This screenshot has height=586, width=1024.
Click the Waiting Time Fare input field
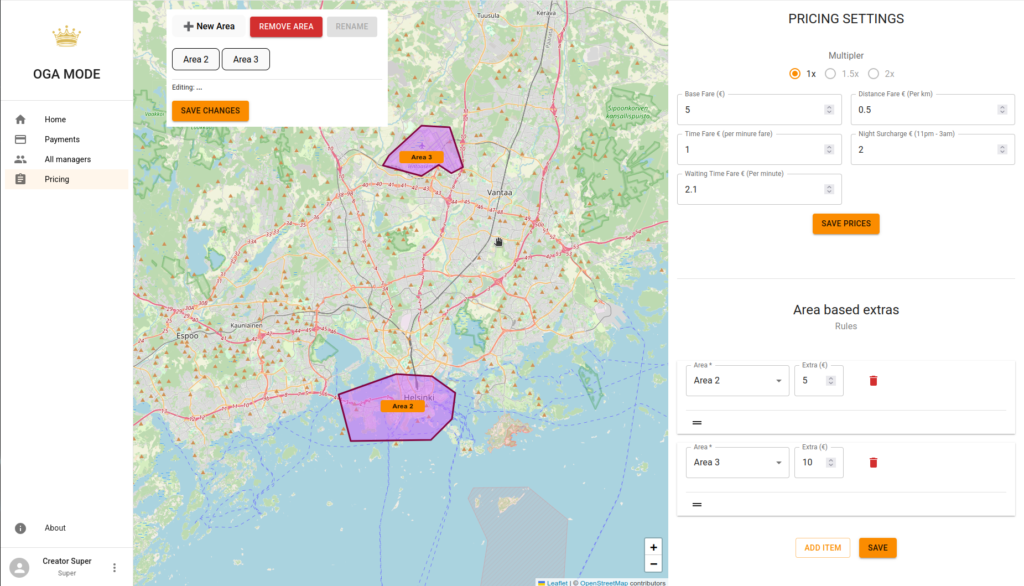[750, 190]
